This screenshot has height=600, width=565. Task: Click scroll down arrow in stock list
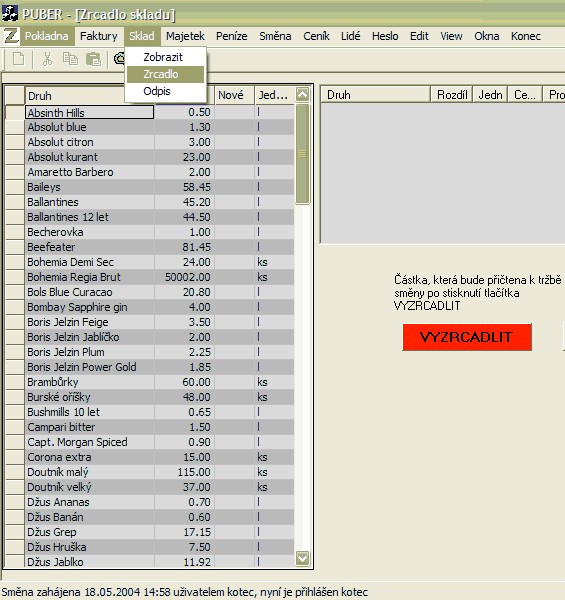tap(302, 558)
